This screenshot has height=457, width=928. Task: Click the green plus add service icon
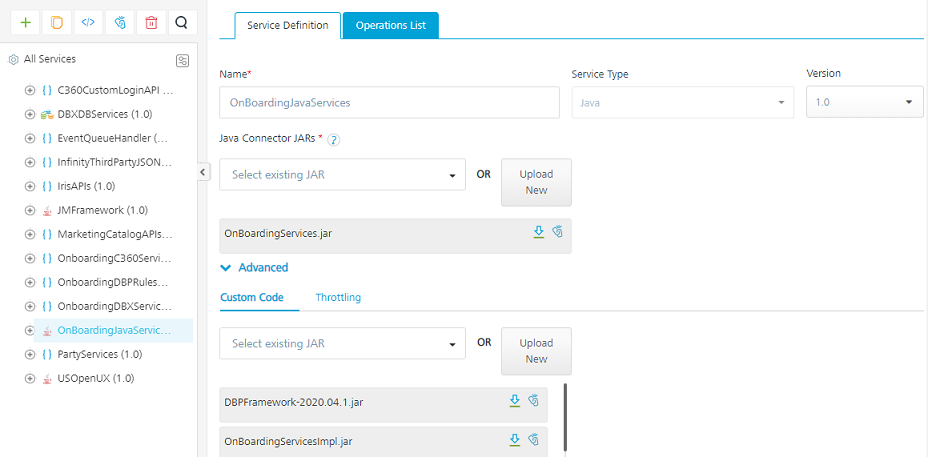point(25,23)
